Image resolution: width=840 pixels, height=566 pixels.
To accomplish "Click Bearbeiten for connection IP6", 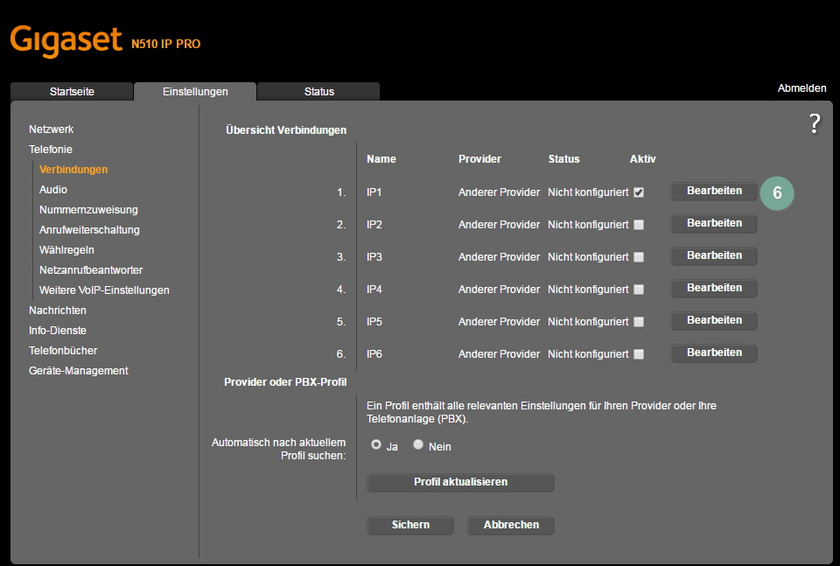I will tap(714, 353).
